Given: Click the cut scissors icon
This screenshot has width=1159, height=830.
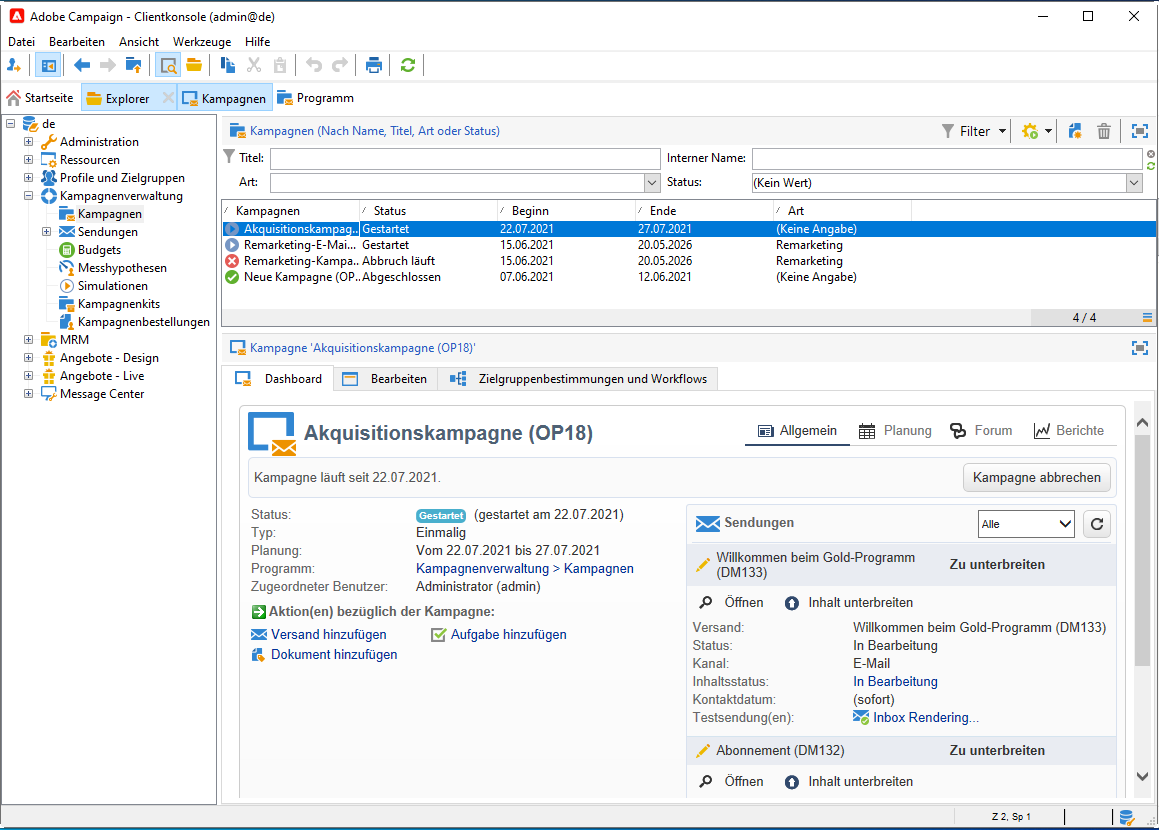Looking at the screenshot, I should pos(254,66).
